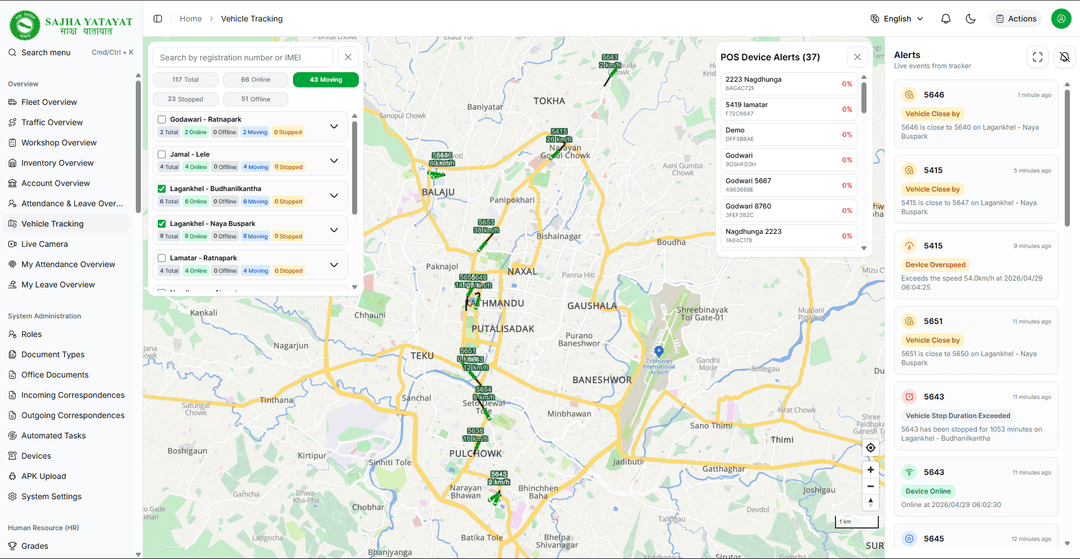Check the Lamatar - Ratnapark route
Viewport: 1080px width, 559px height.
162,257
